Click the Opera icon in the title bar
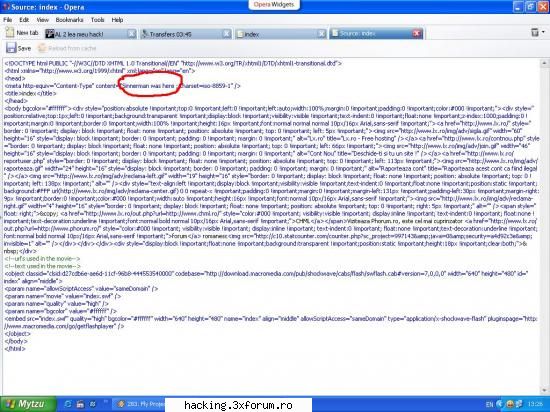The height and width of the screenshot is (412, 550). pos(5,7)
